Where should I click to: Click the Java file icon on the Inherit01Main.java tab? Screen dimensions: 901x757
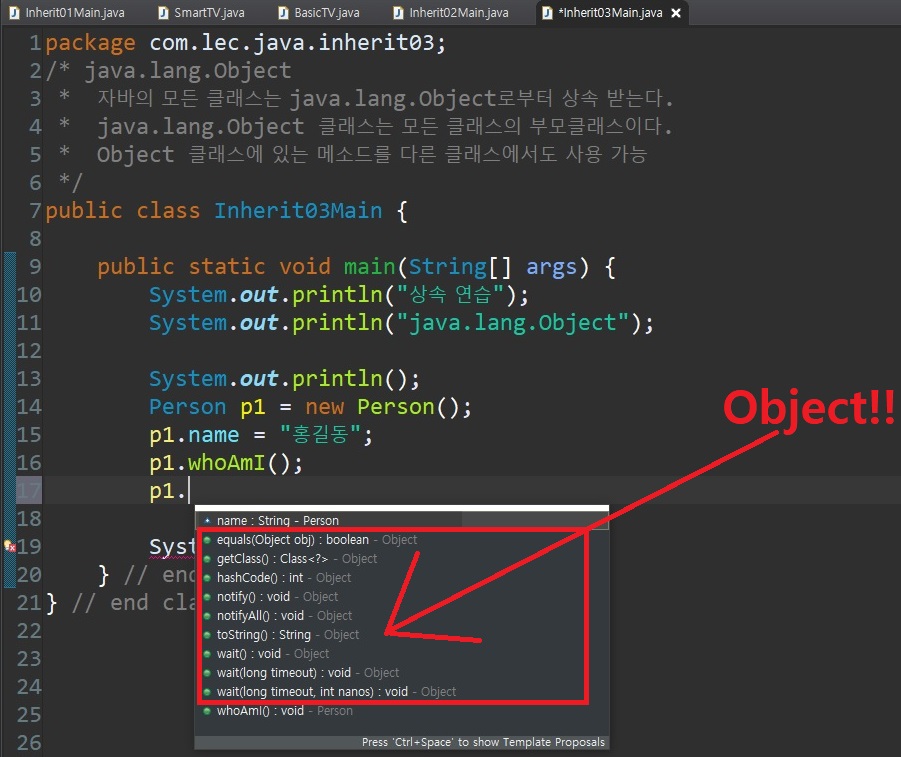tap(14, 13)
